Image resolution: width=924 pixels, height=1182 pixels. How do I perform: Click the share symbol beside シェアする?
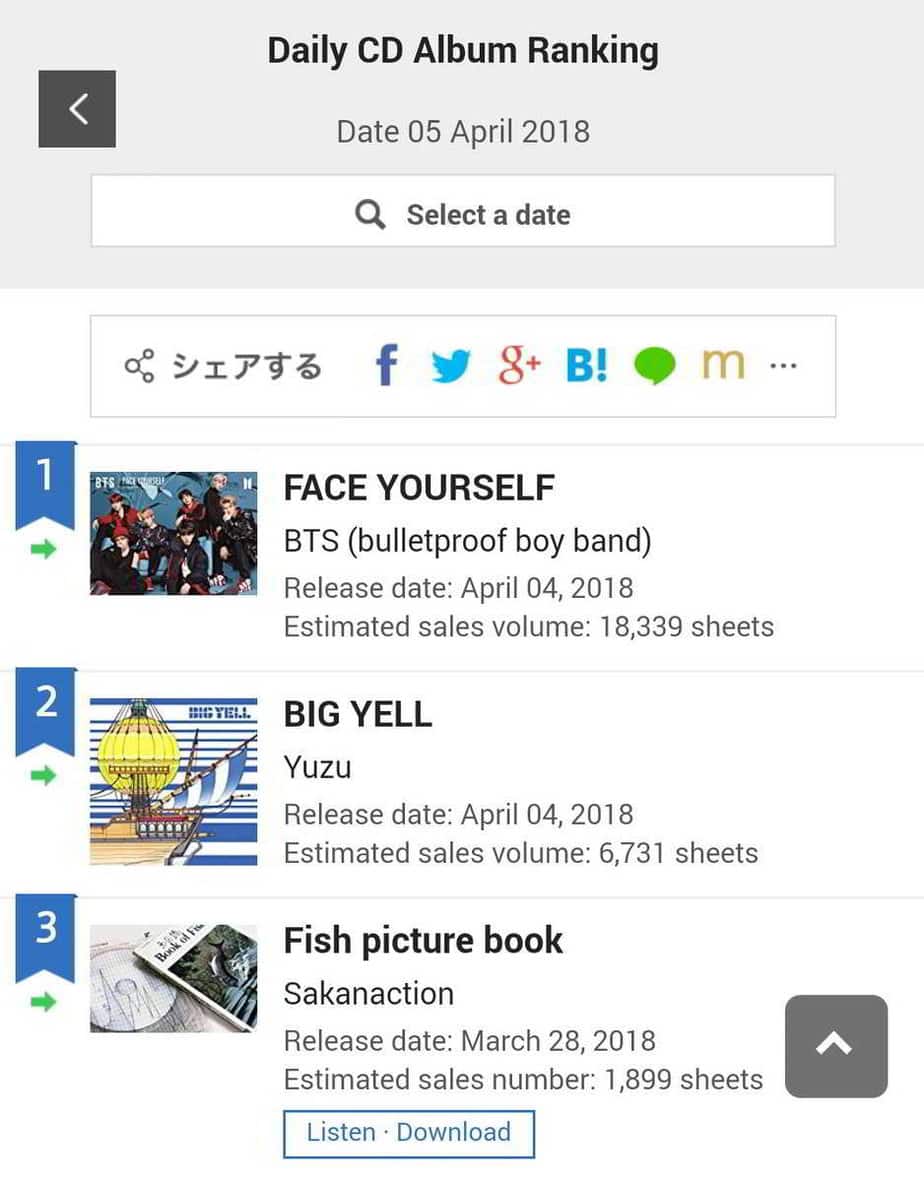click(139, 366)
